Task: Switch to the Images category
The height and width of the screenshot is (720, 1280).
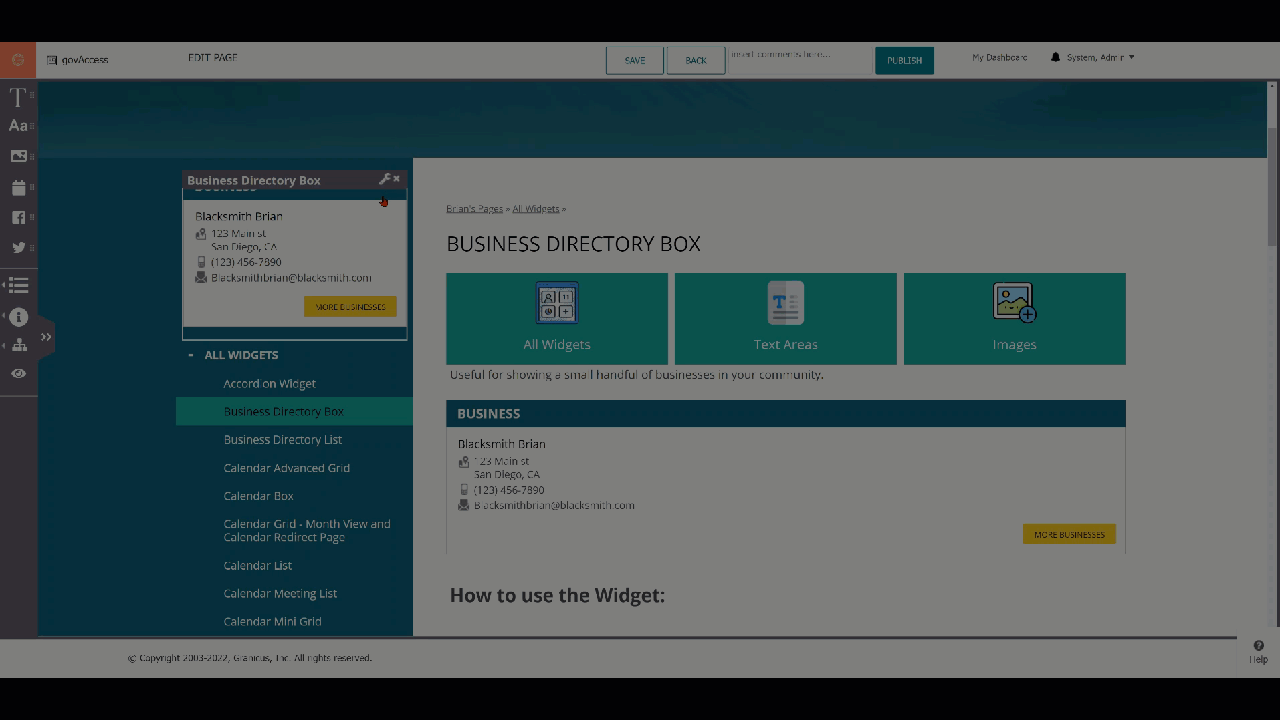Action: 1014,318
